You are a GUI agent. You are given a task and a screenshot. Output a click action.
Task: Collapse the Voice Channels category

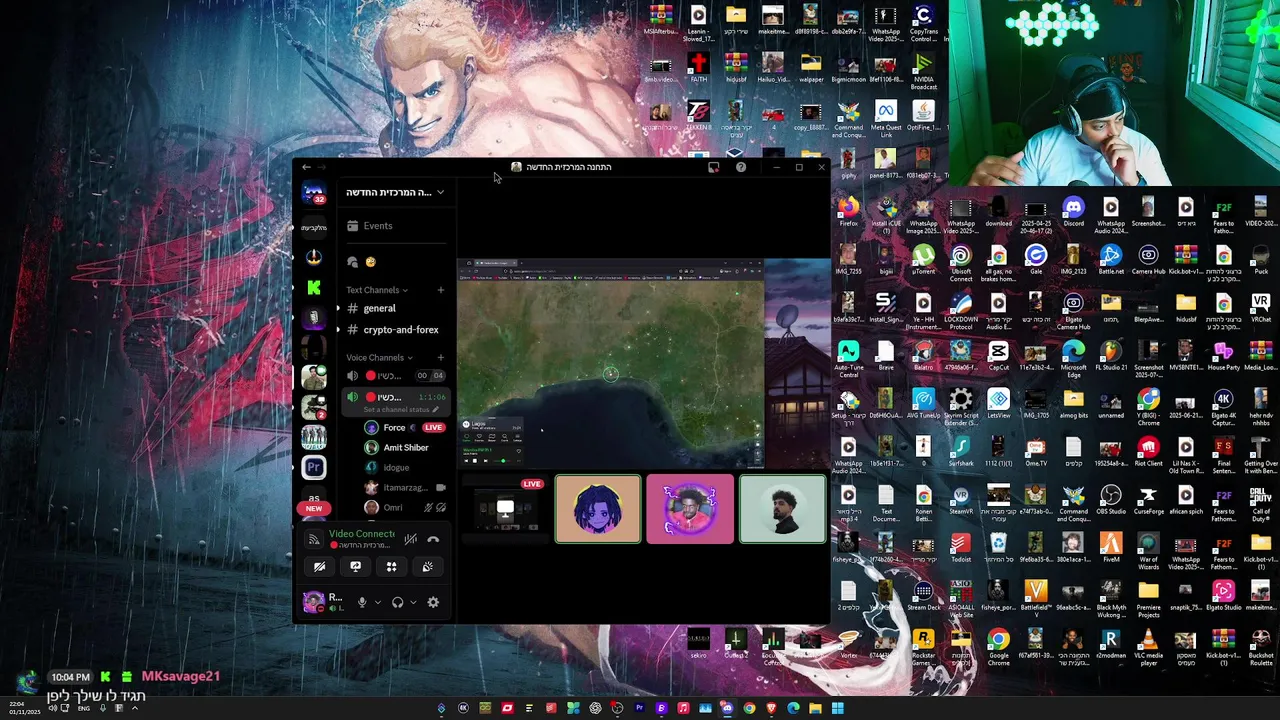tap(380, 358)
